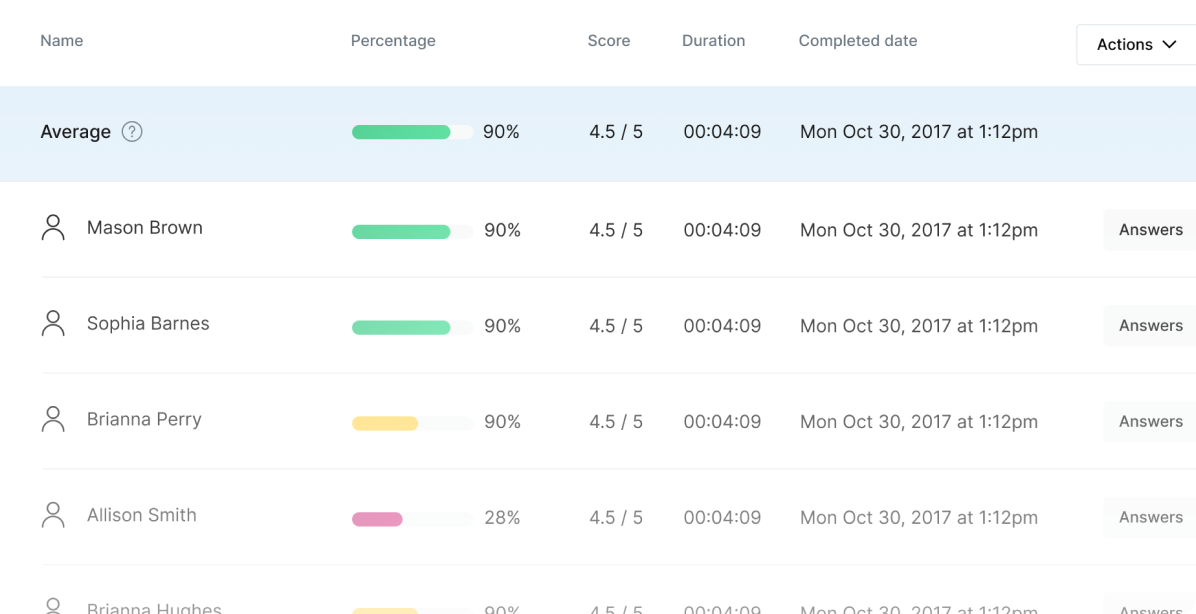Click Allison Smith's user avatar icon
Image resolution: width=1196 pixels, height=614 pixels.
point(53,516)
